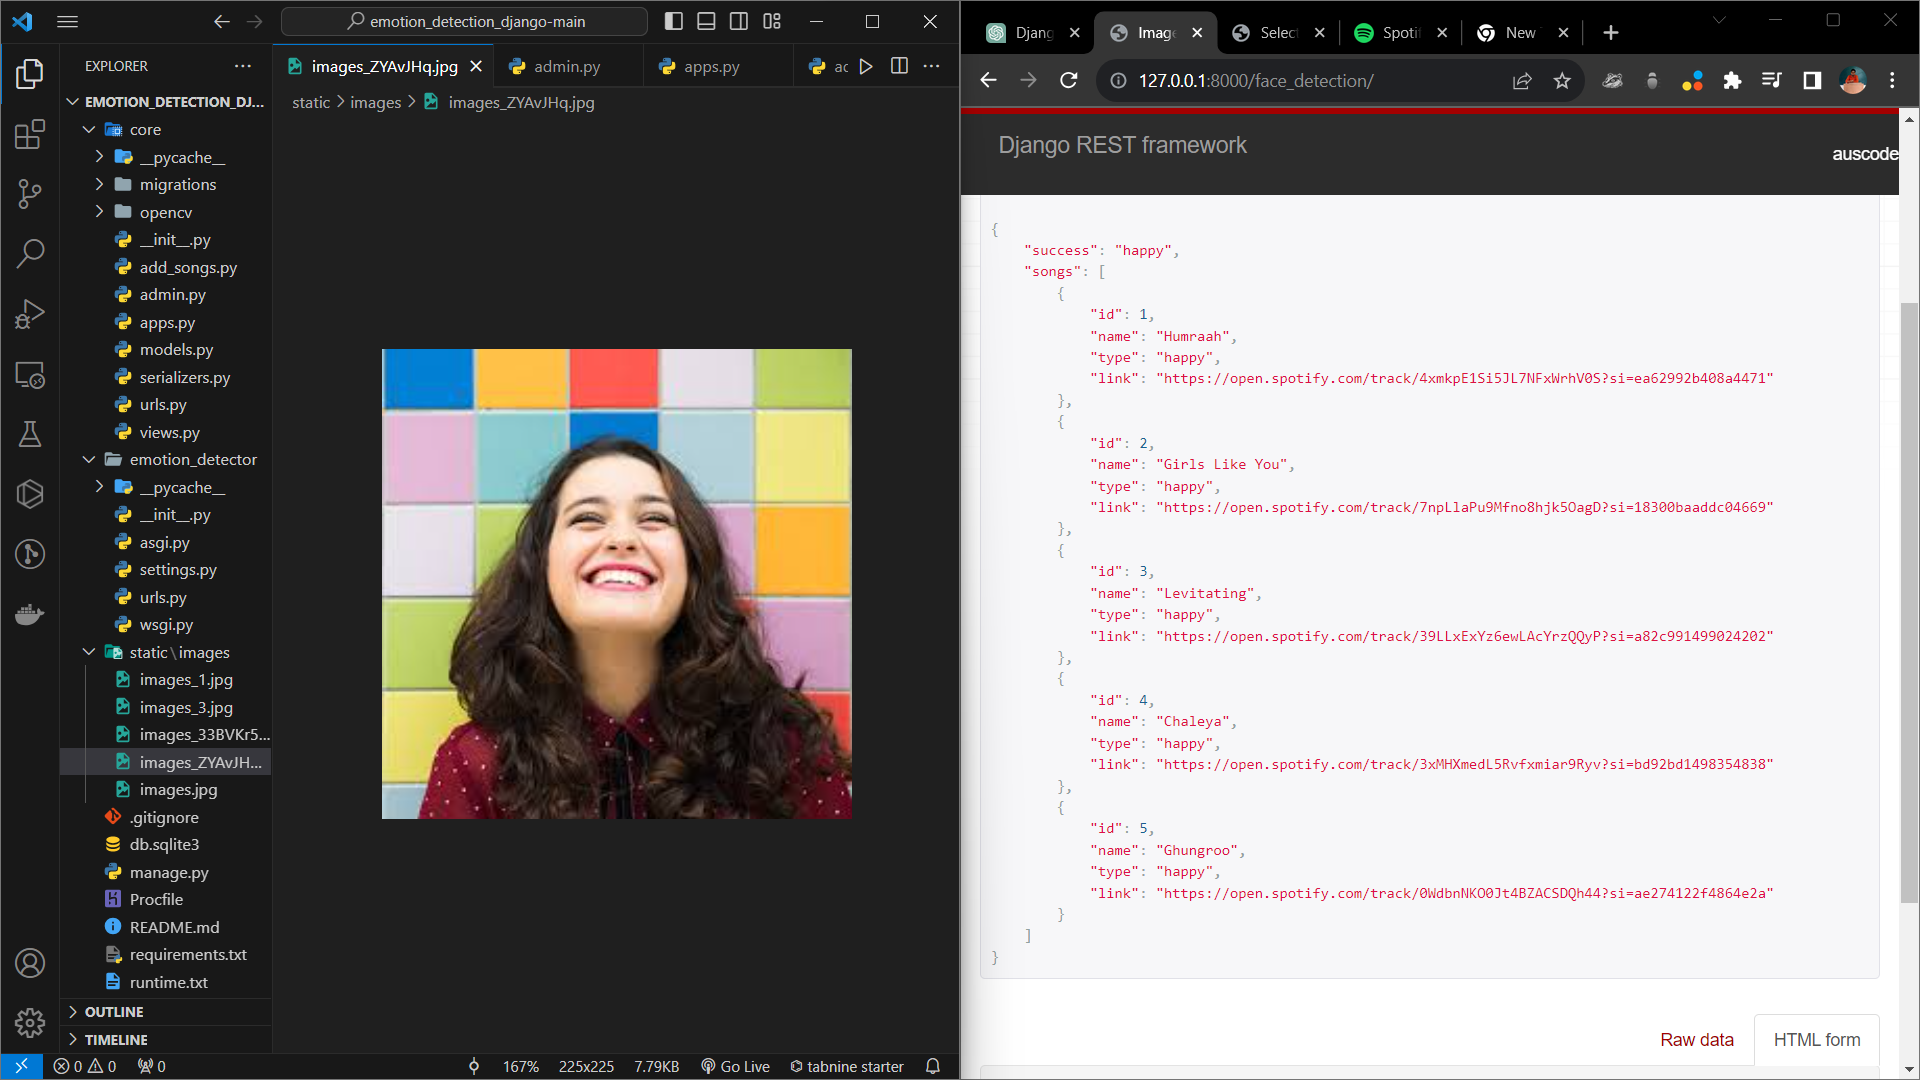Select the browser address bar URL field
The width and height of the screenshot is (1920, 1080).
1254,80
